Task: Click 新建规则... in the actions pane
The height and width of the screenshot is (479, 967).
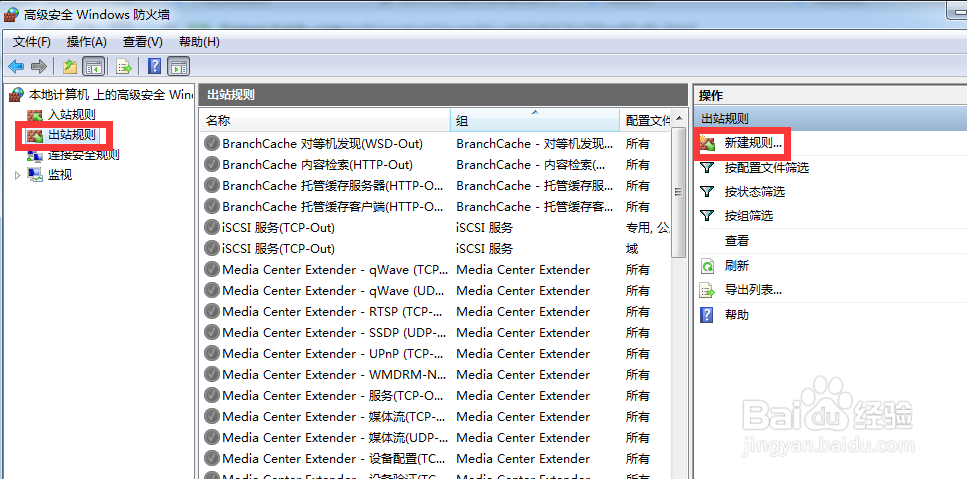Action: (x=753, y=143)
